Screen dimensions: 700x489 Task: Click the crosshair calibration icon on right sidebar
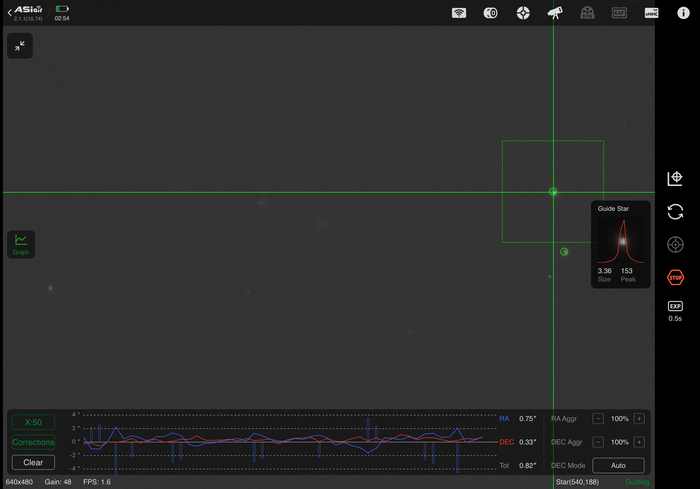(x=675, y=178)
